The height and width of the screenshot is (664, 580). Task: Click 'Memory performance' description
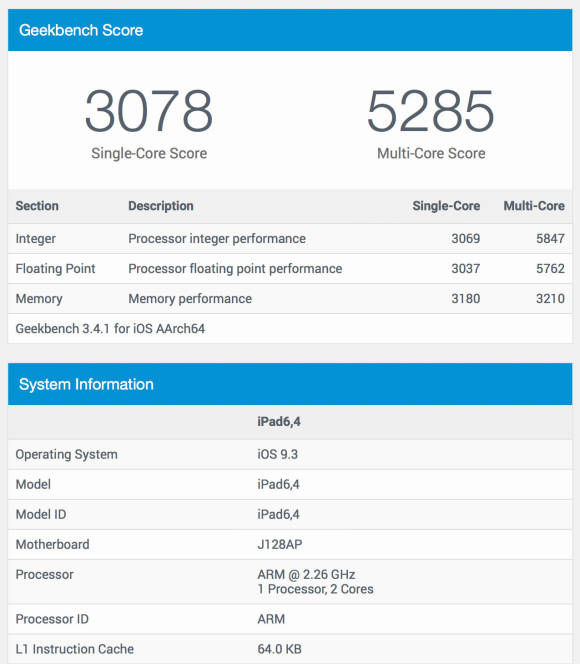[190, 299]
